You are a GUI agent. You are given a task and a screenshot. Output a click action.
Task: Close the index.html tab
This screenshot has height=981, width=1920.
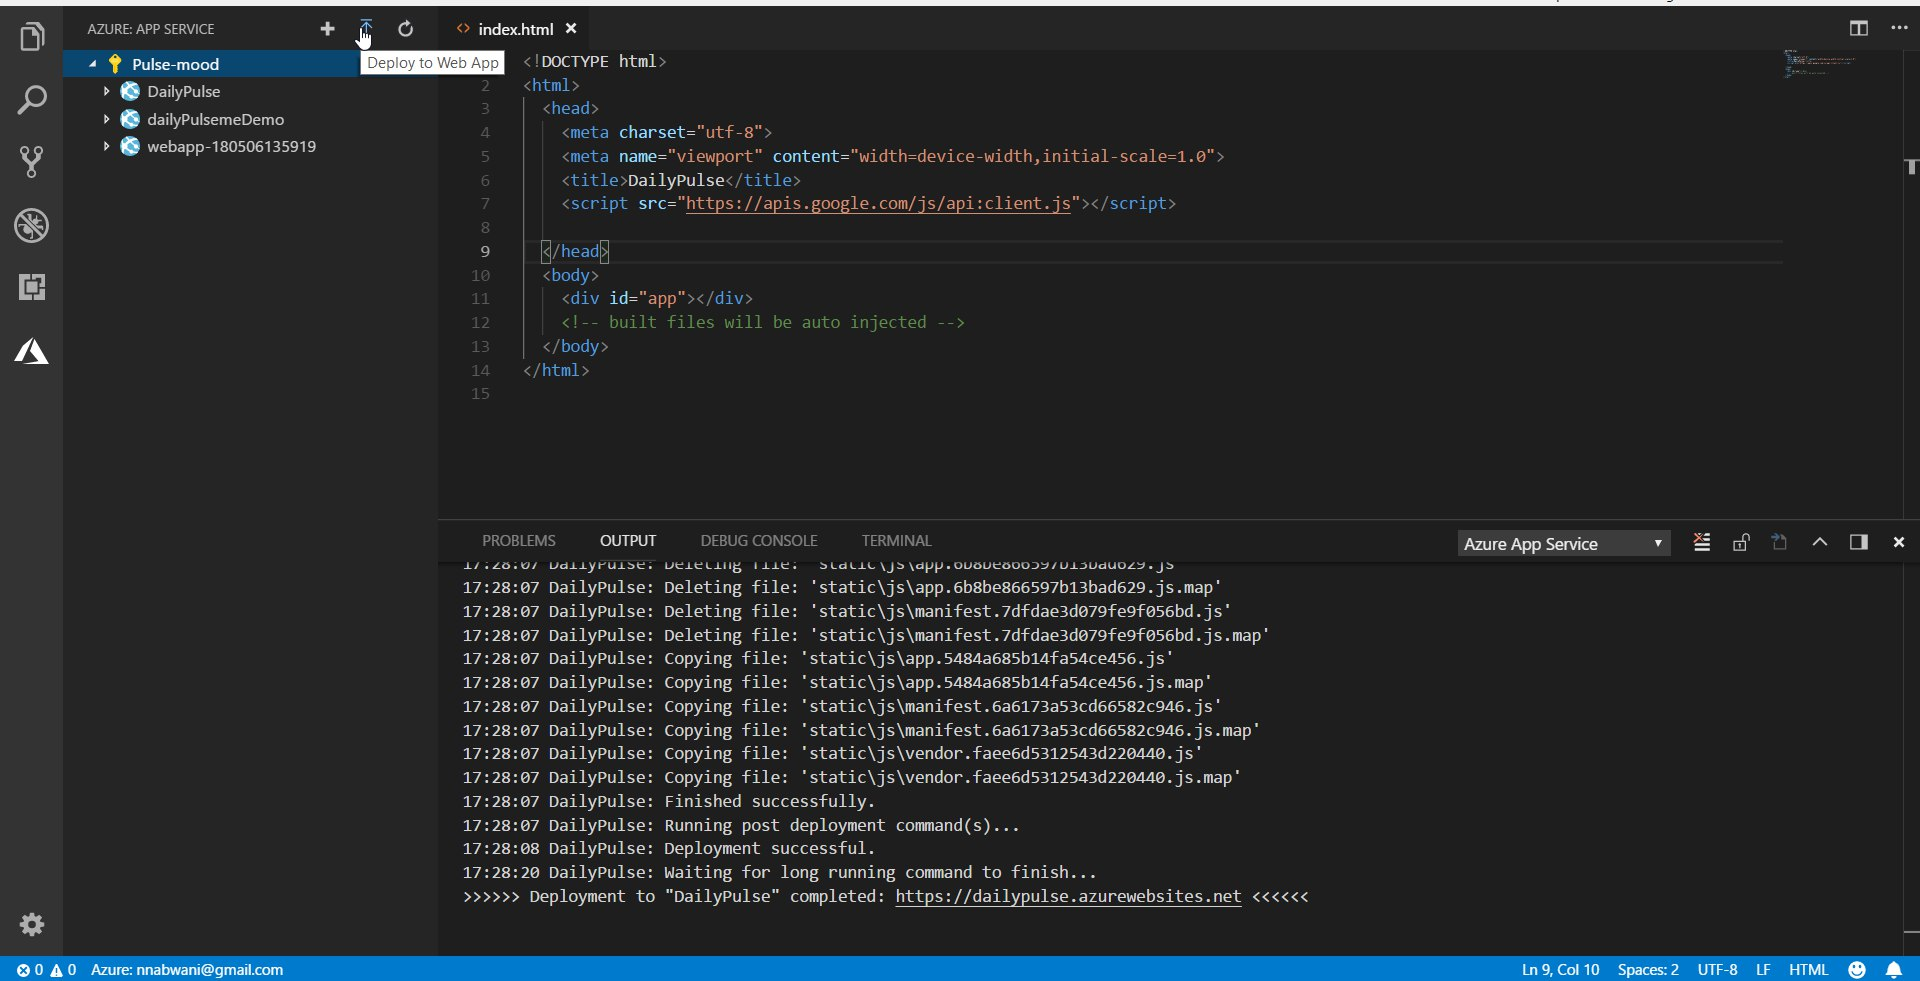pyautogui.click(x=571, y=29)
